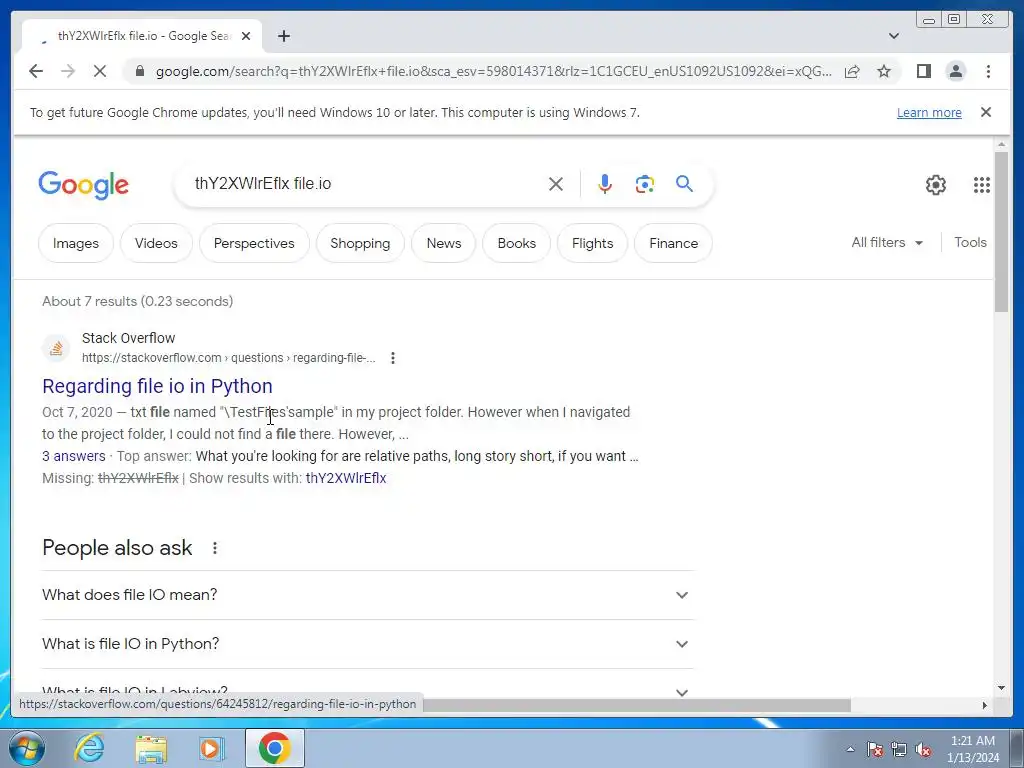Open a new tab with the plus button
This screenshot has width=1024, height=768.
coord(283,36)
